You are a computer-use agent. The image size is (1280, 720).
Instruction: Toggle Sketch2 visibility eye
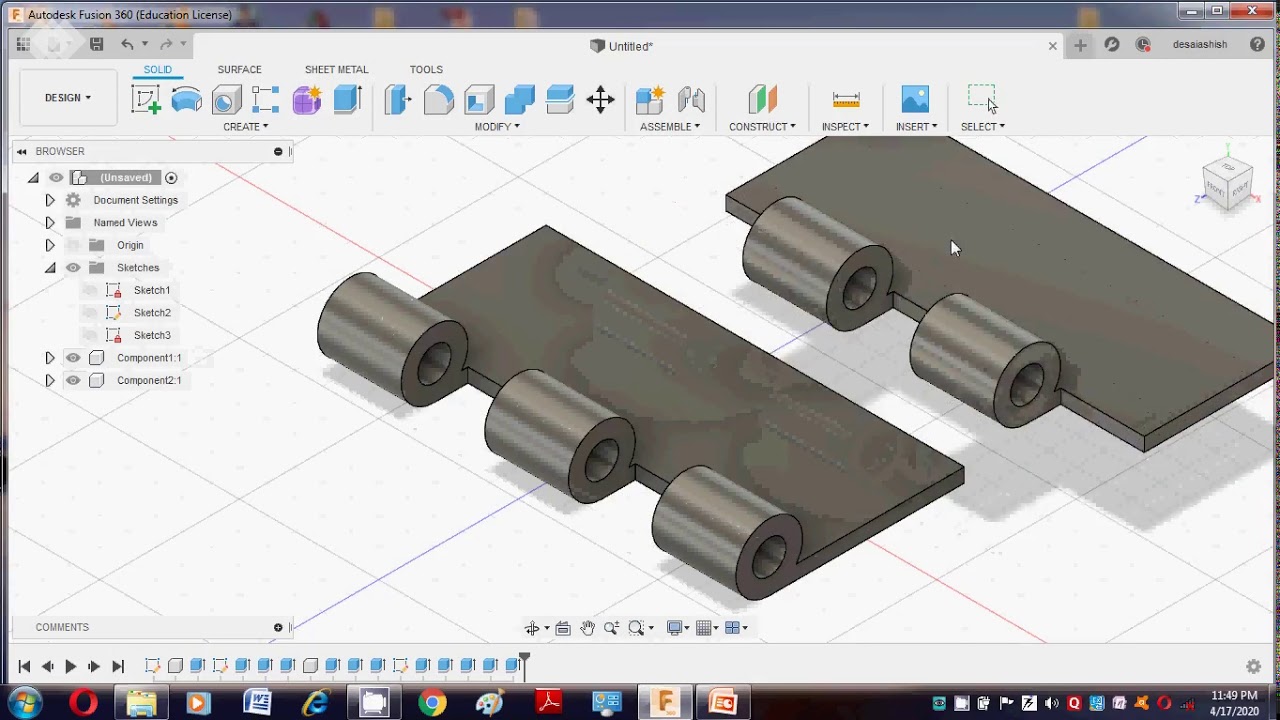(90, 313)
